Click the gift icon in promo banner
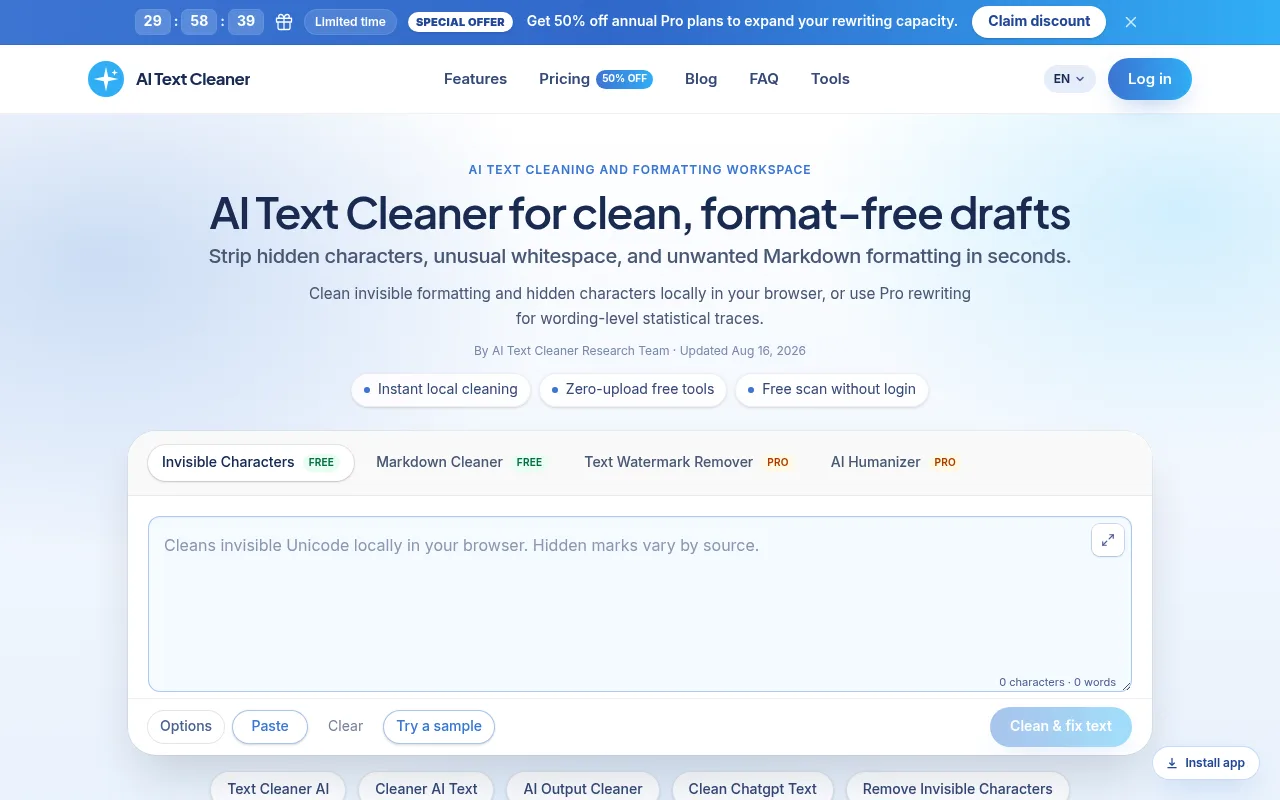Image resolution: width=1280 pixels, height=800 pixels. [284, 22]
